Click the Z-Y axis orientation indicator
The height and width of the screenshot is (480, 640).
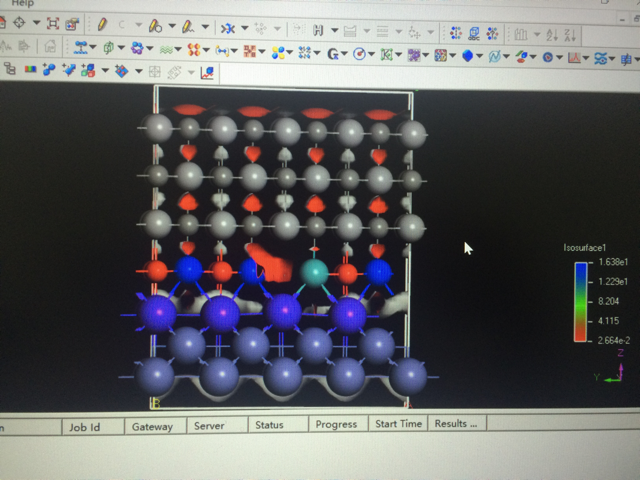[x=609, y=367]
